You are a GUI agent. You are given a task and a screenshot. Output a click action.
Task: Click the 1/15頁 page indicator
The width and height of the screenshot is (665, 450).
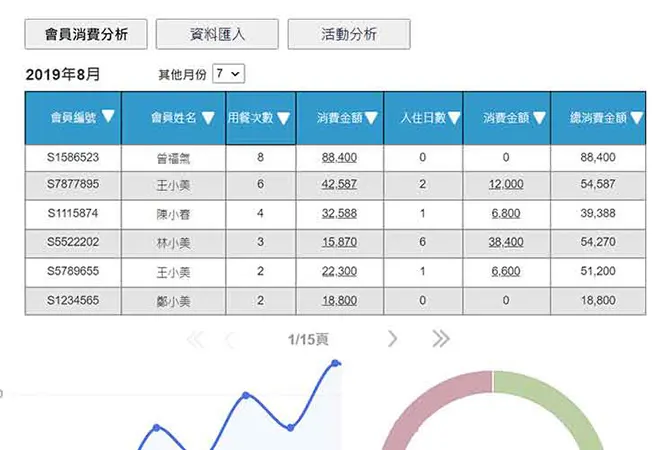coord(308,339)
